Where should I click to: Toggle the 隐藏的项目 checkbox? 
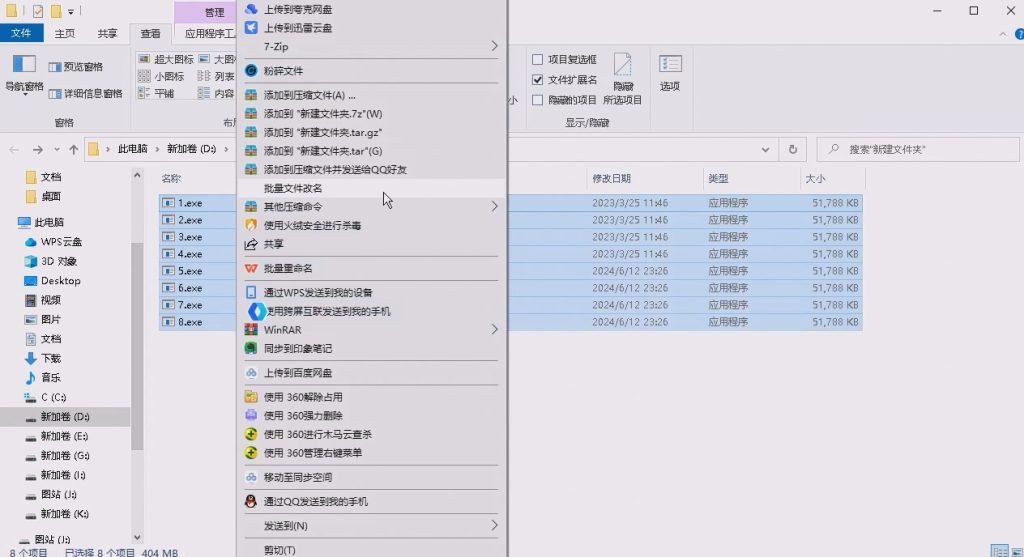[x=538, y=100]
